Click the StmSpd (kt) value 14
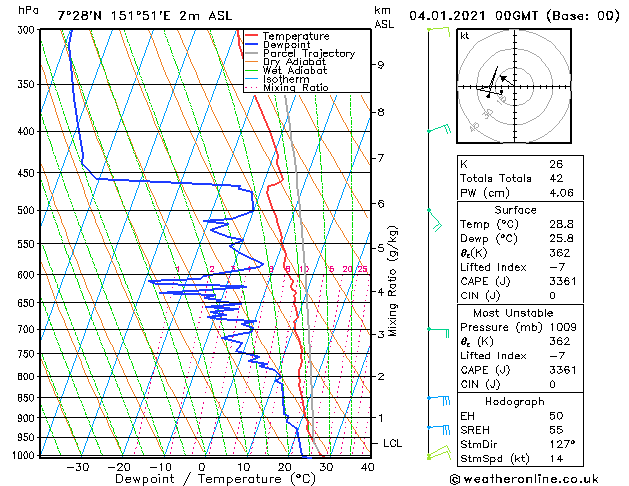The width and height of the screenshot is (629, 486). [x=556, y=458]
